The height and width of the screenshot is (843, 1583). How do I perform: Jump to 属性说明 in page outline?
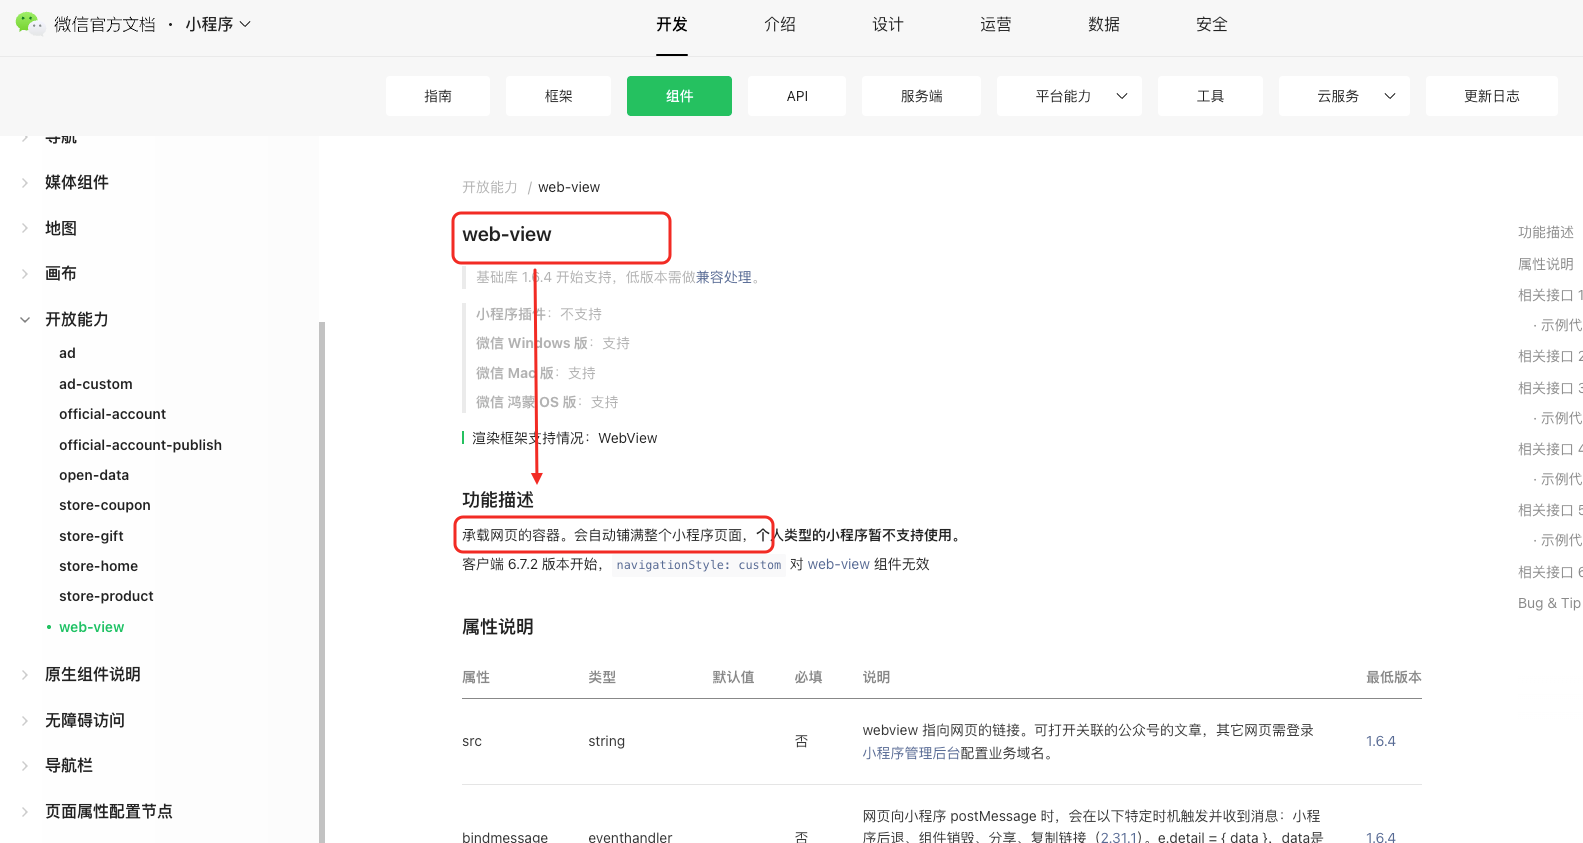click(x=1545, y=264)
